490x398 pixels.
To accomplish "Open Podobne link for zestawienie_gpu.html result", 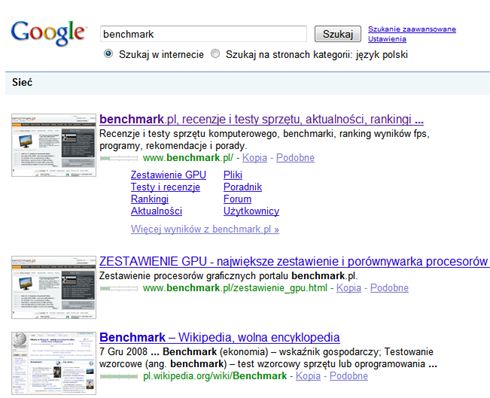I will tap(389, 288).
